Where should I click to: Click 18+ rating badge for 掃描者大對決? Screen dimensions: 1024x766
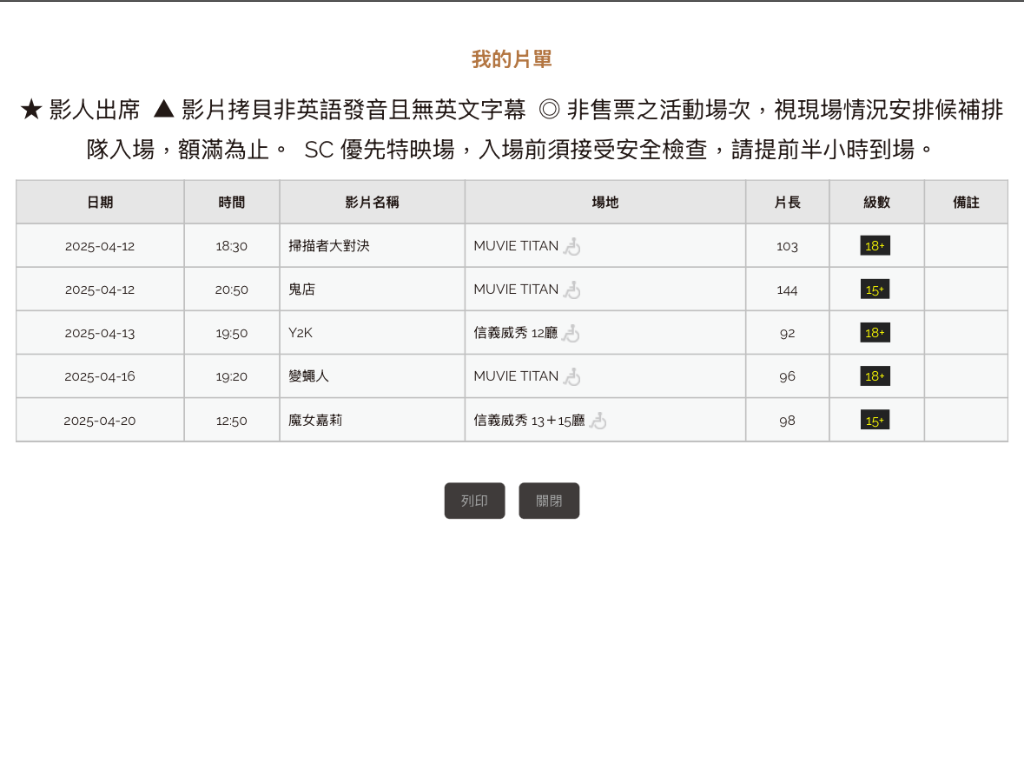[875, 246]
